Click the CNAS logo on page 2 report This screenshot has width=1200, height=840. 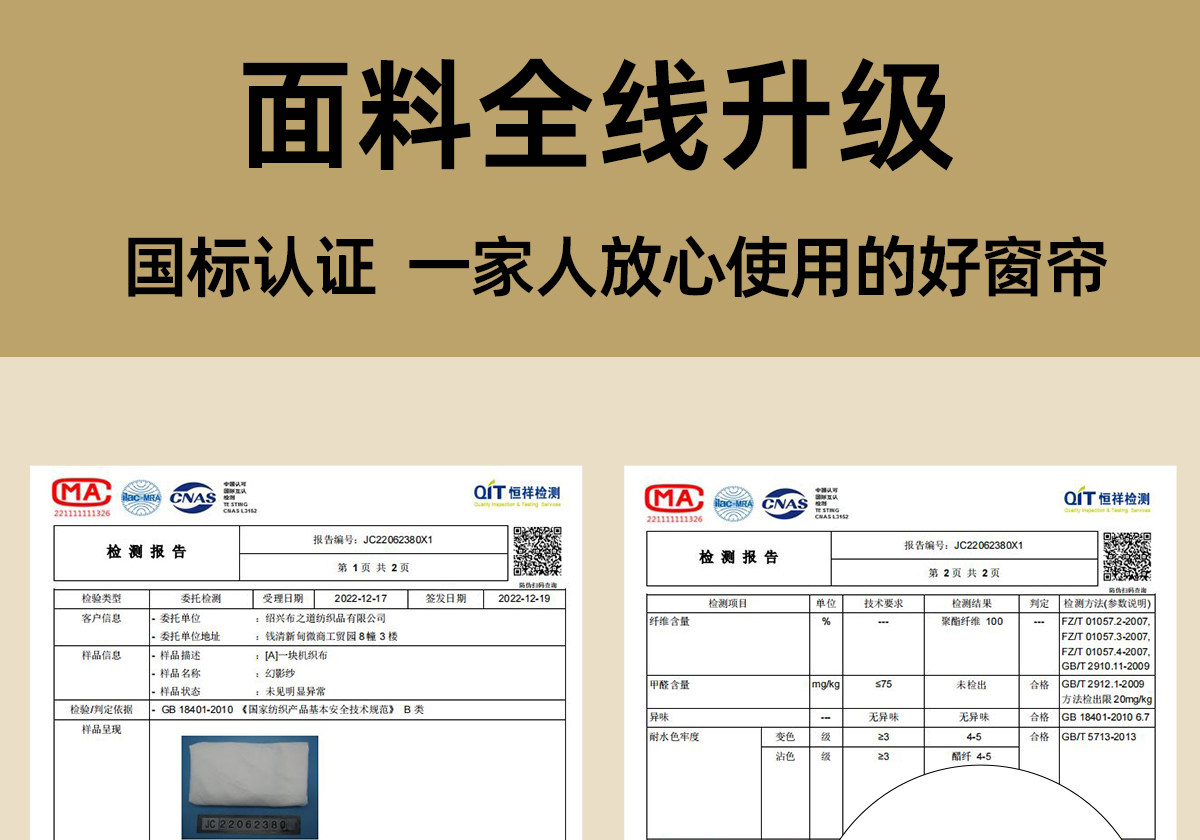point(786,503)
